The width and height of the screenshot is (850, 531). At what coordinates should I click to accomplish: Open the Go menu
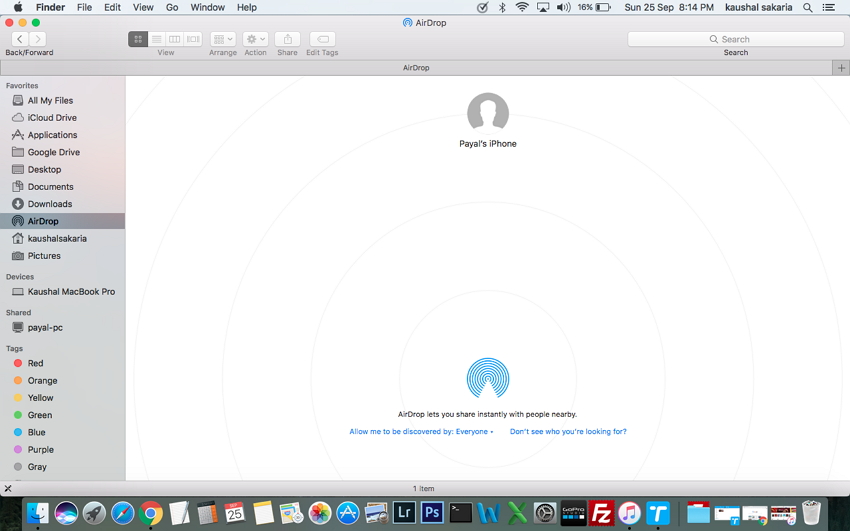(172, 7)
